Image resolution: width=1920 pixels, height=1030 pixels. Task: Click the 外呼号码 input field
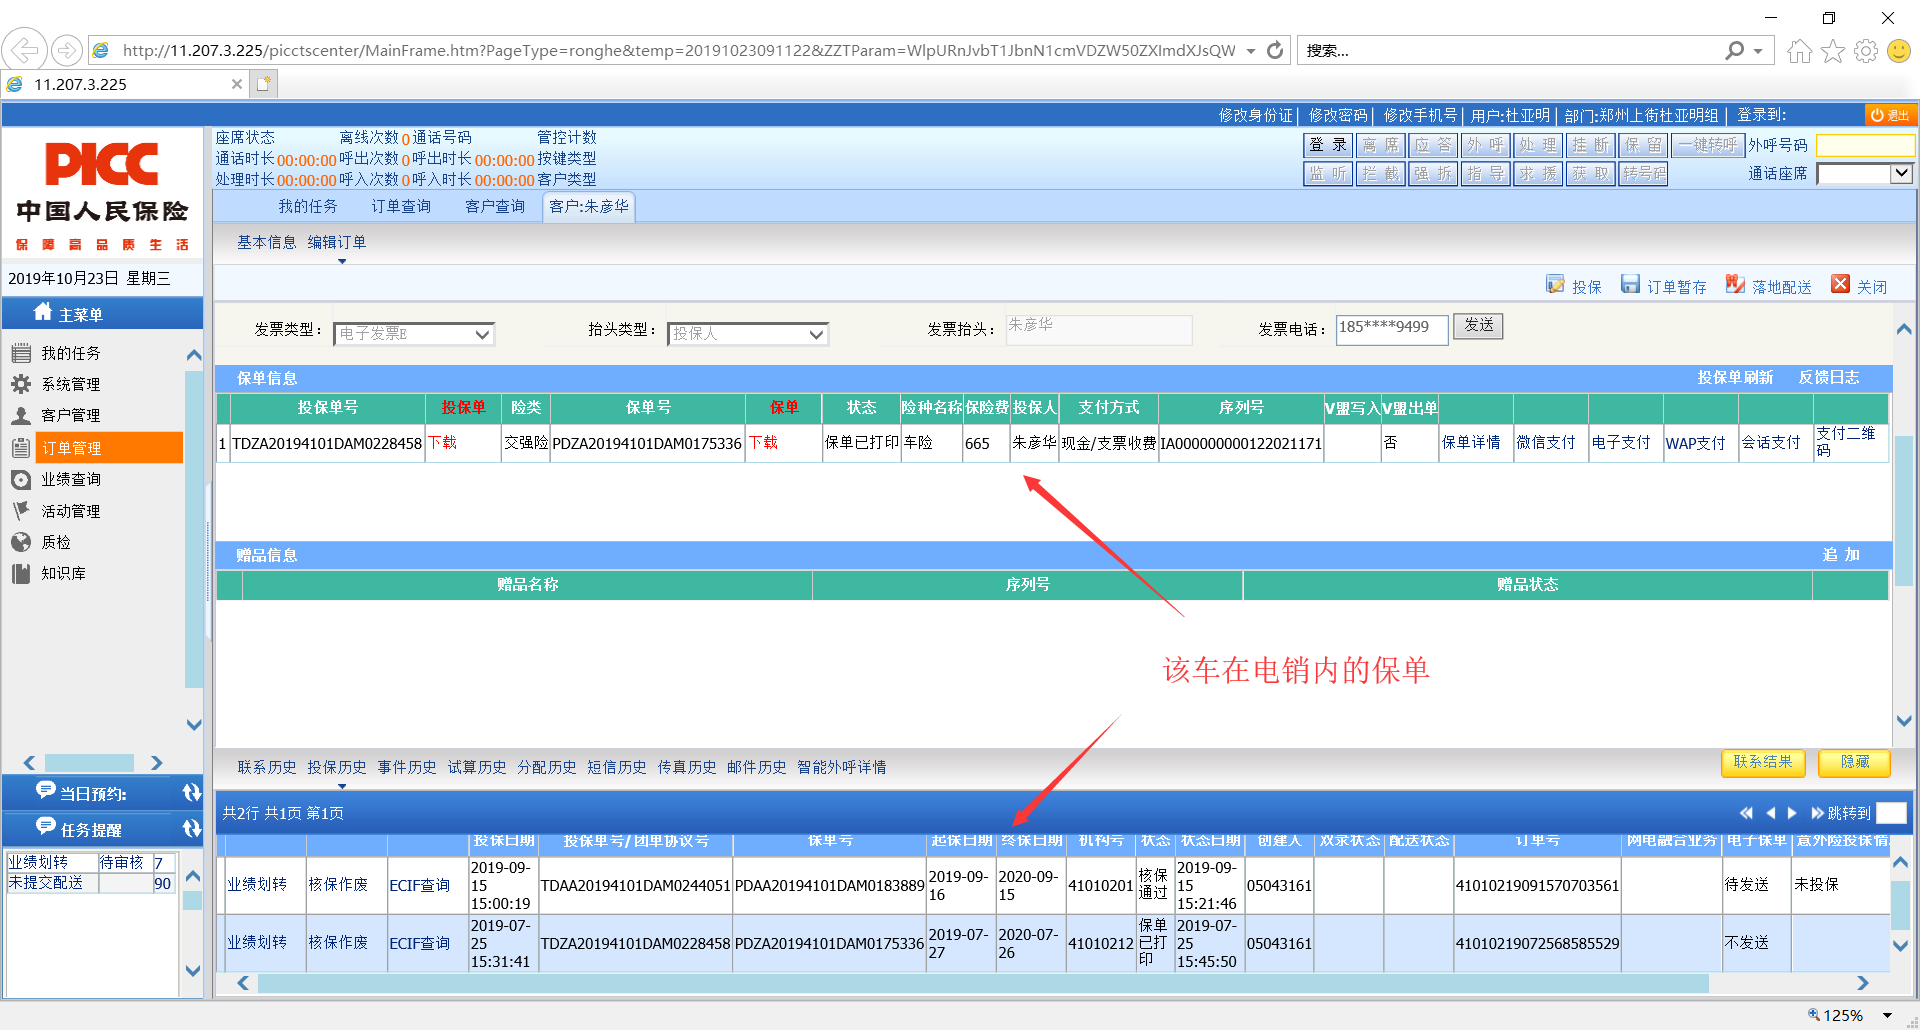(1864, 146)
